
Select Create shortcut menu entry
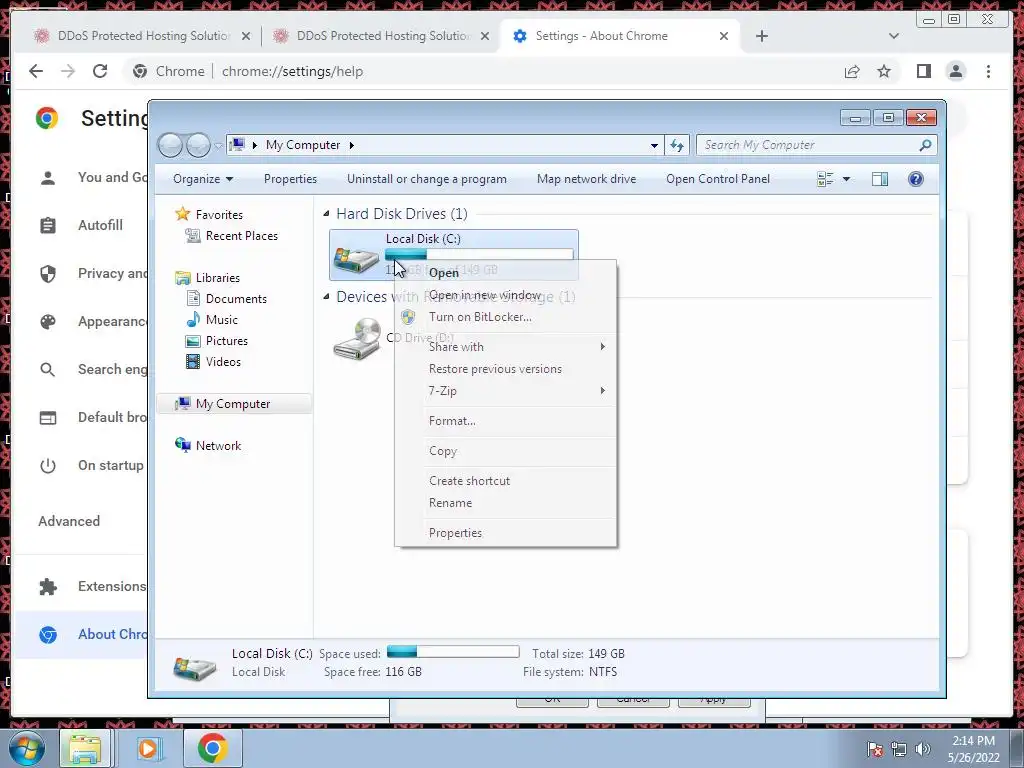click(505, 481)
